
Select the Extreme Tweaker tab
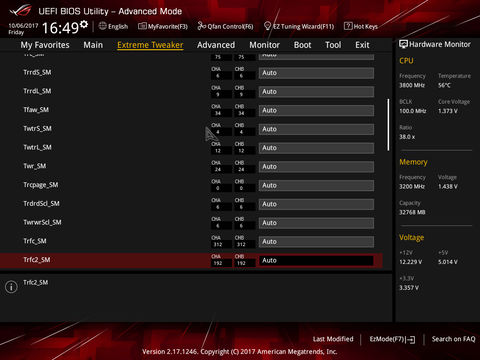pyautogui.click(x=150, y=45)
